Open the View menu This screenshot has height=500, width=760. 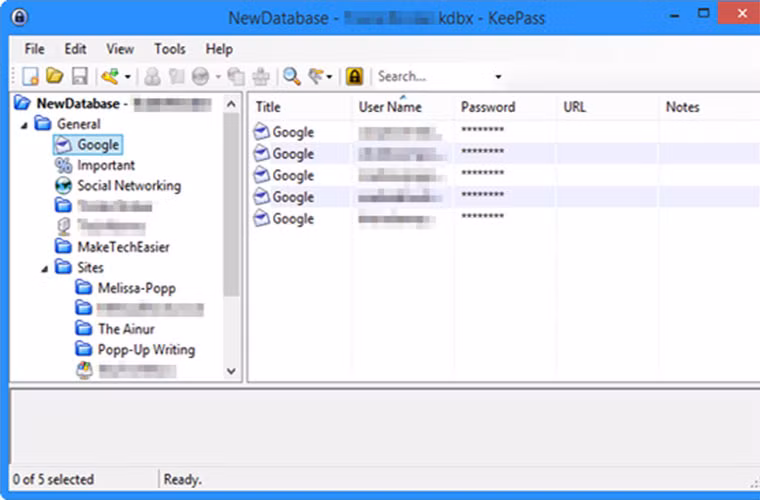tap(120, 49)
